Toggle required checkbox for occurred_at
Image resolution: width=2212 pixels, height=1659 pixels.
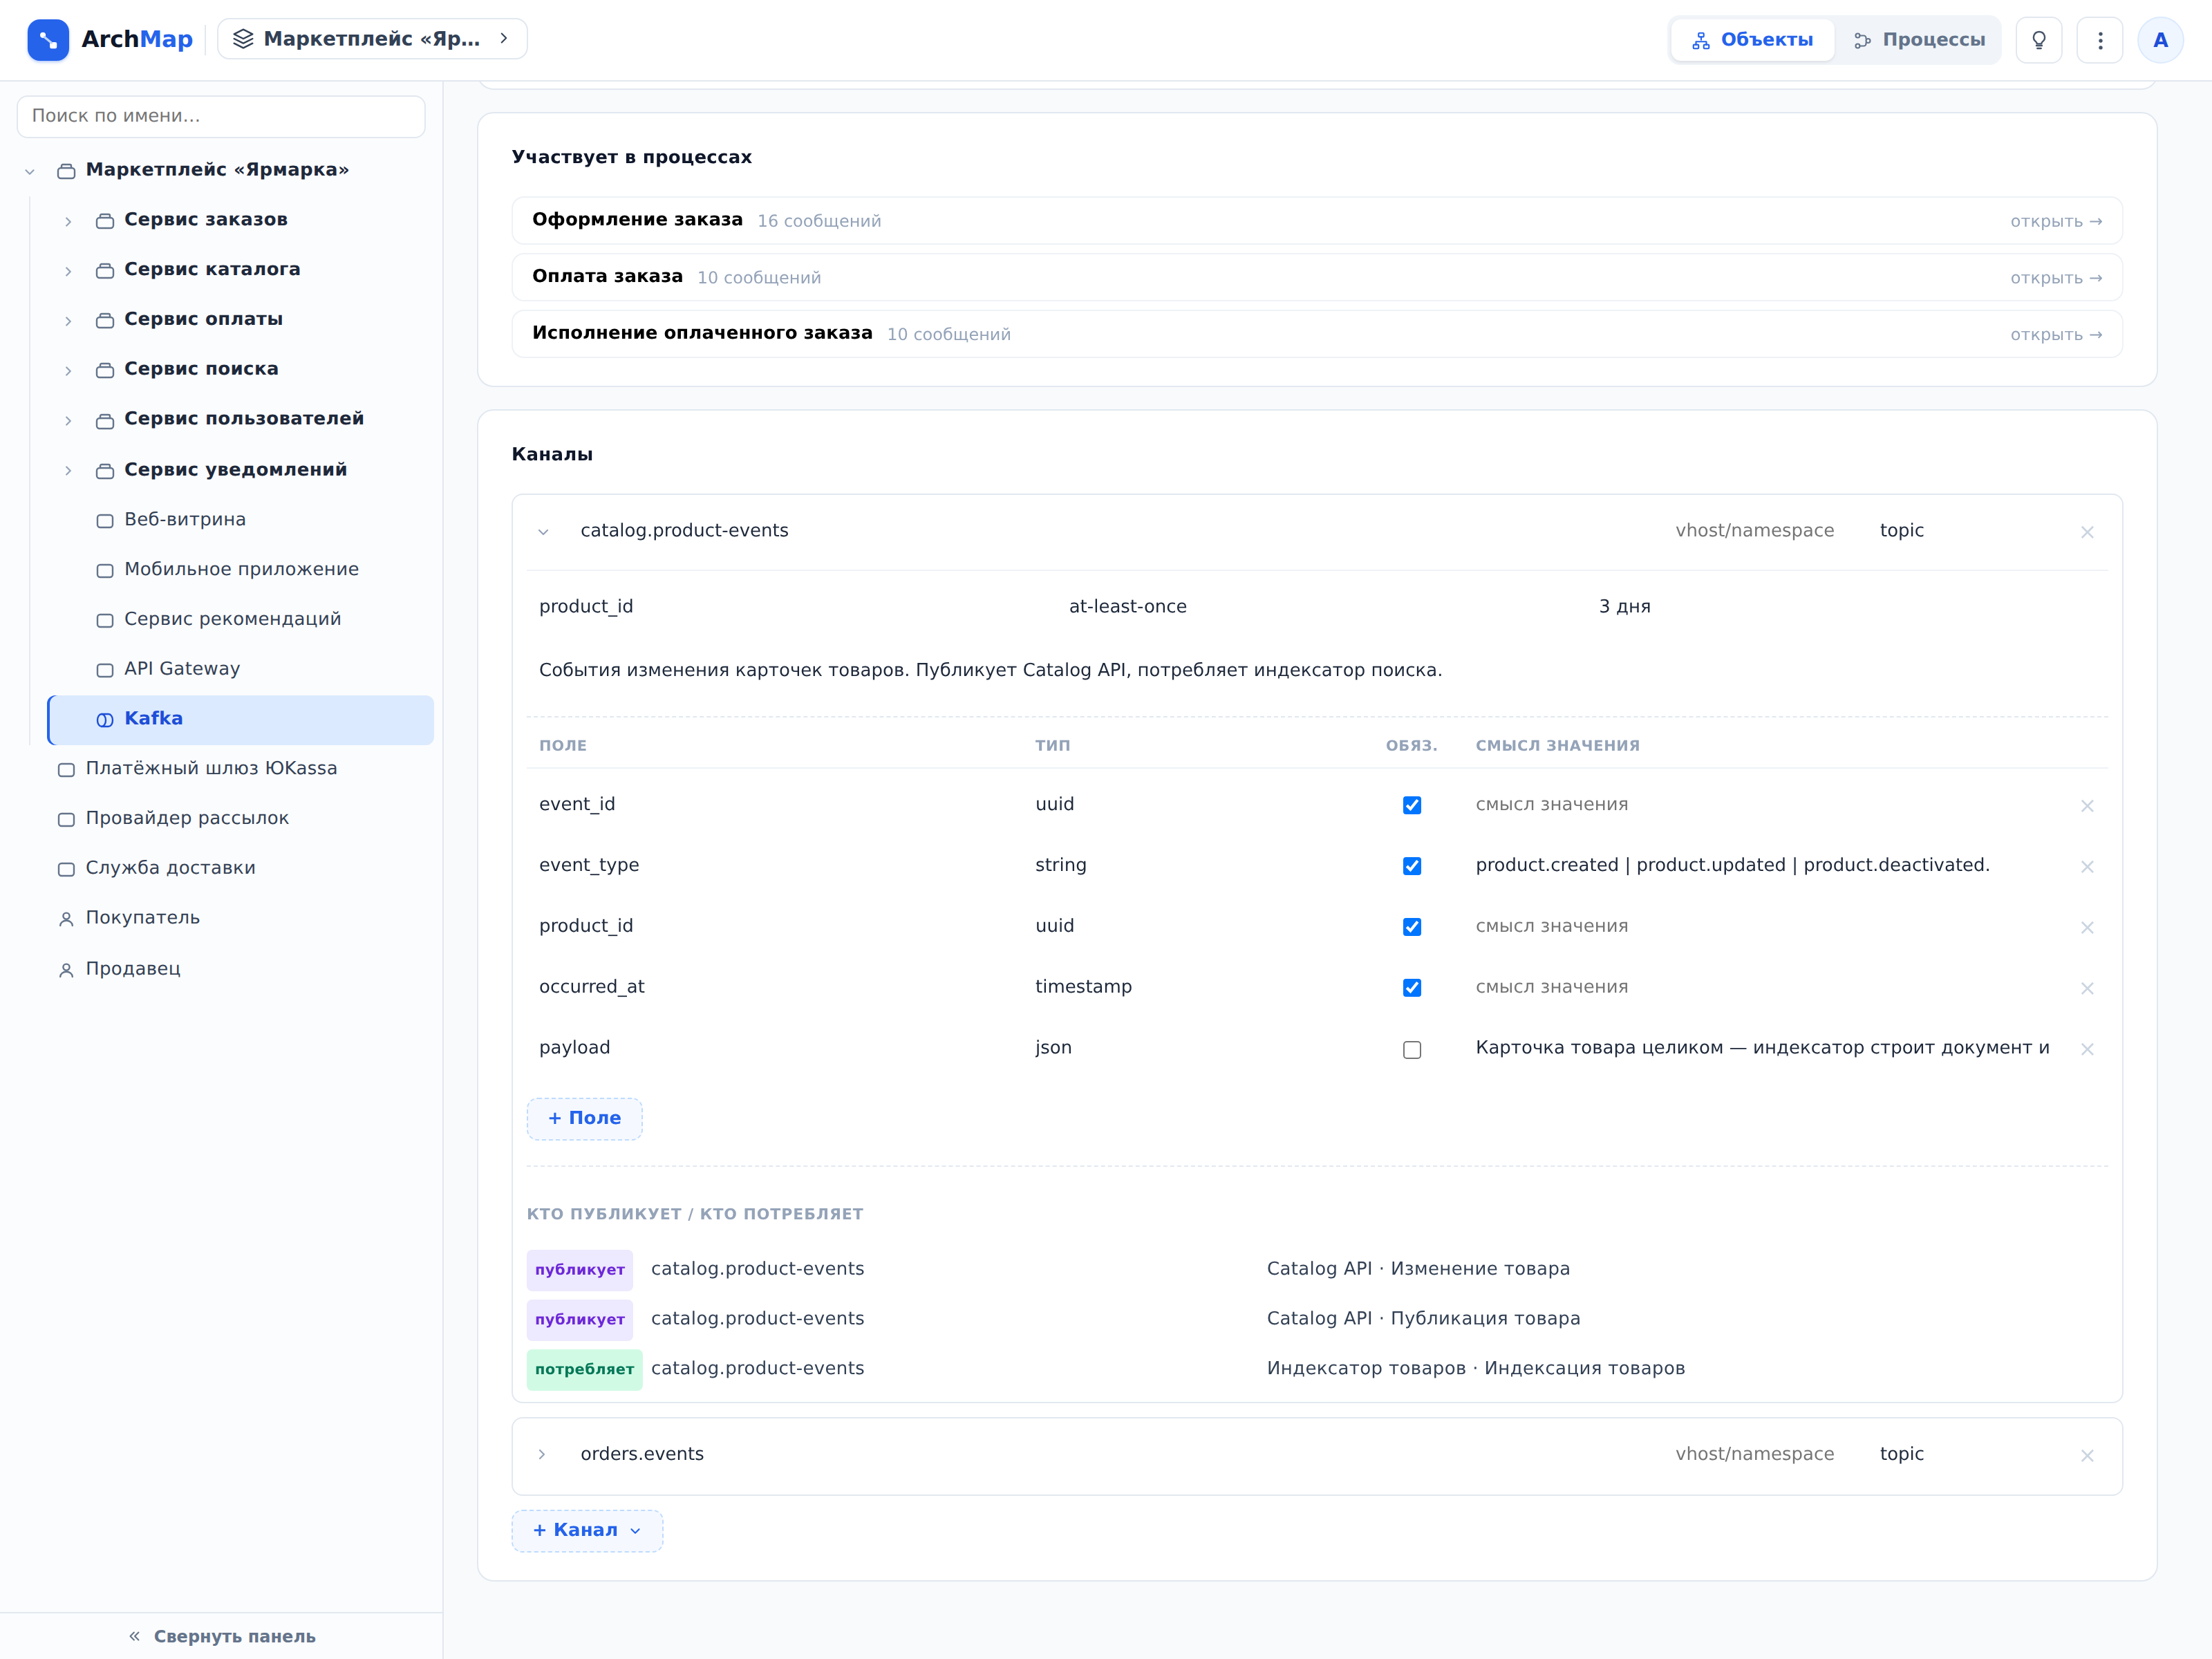pyautogui.click(x=1412, y=988)
